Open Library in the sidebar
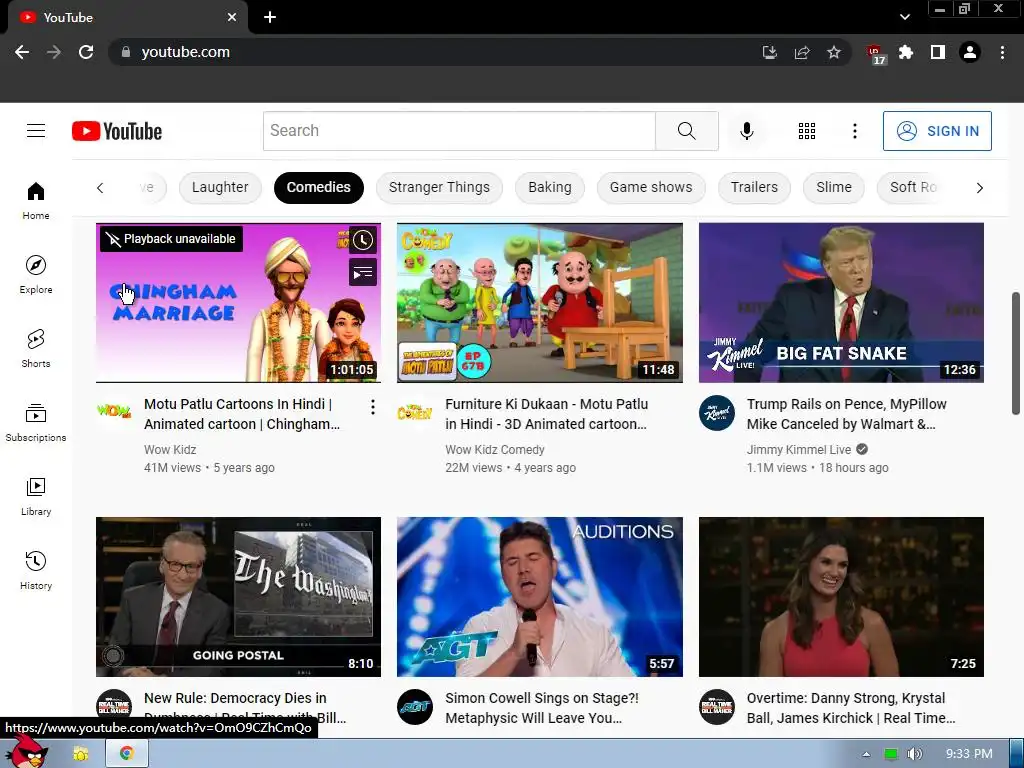1024x768 pixels. (x=36, y=497)
